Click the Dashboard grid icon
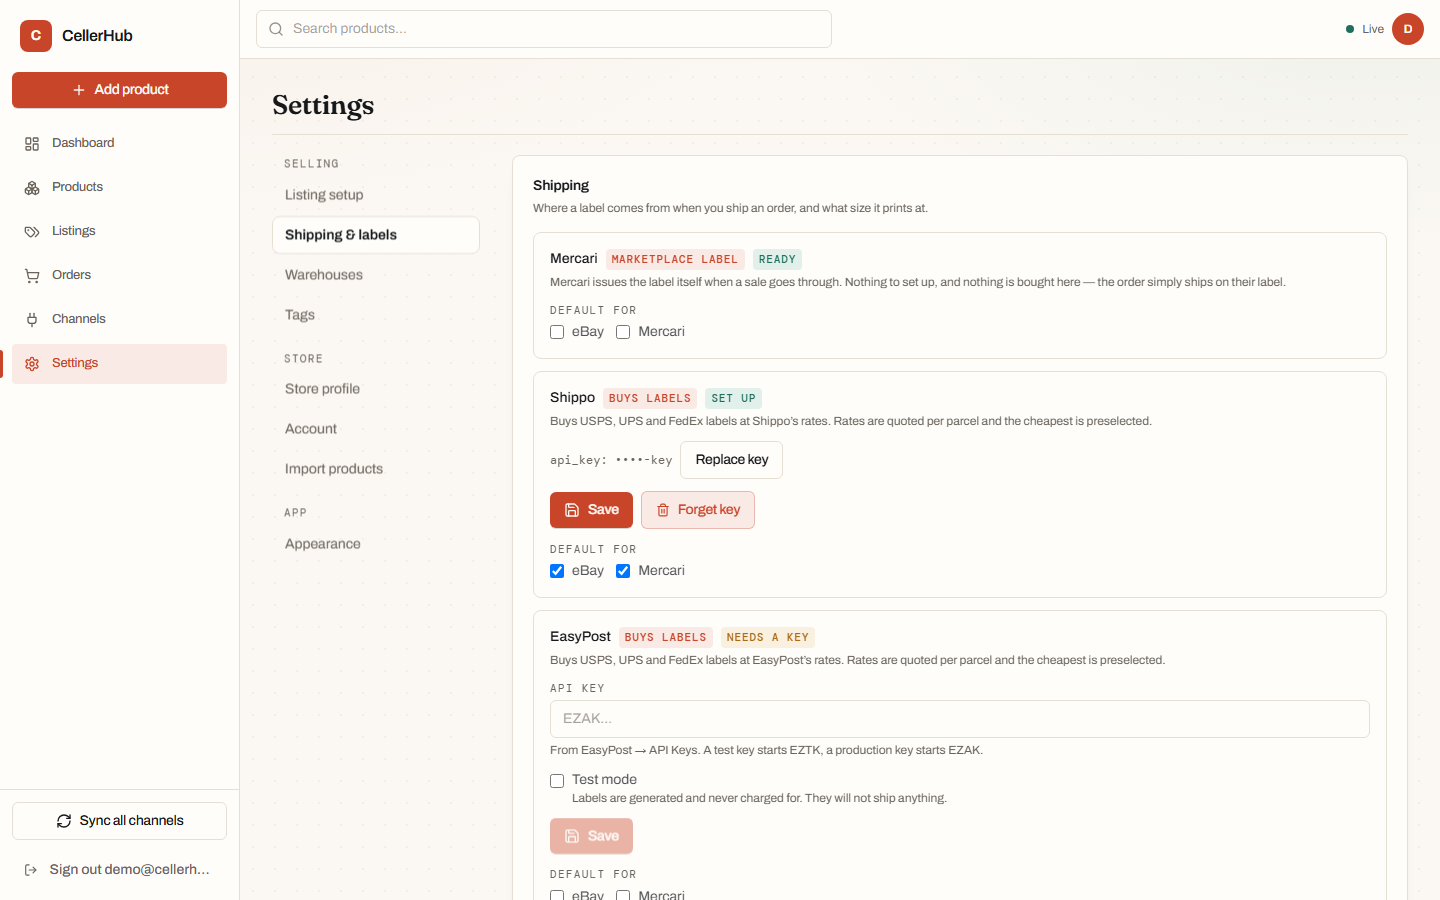1440x900 pixels. tap(32, 144)
